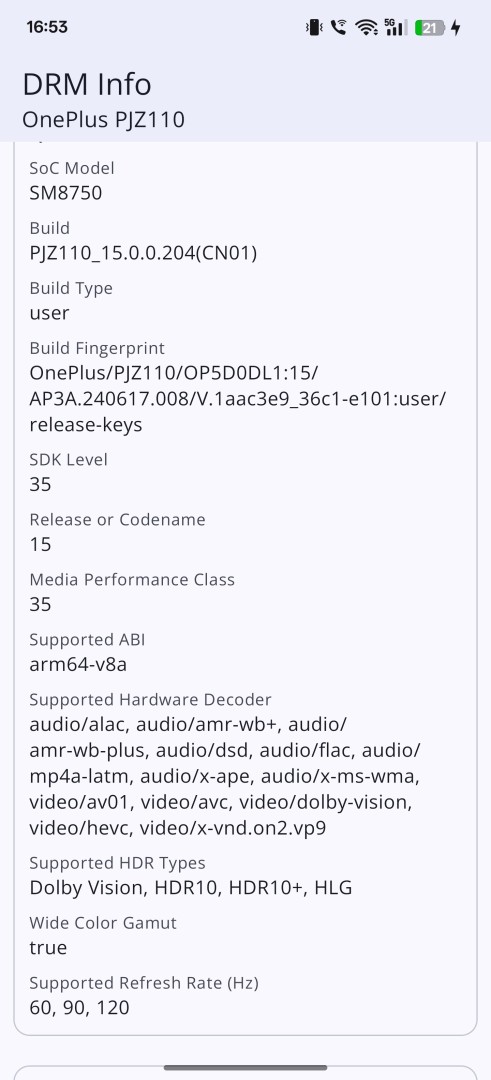Select the Build value PJZ110_15.0.0.204(CN01)
The width and height of the screenshot is (491, 1080).
pyautogui.click(x=143, y=253)
